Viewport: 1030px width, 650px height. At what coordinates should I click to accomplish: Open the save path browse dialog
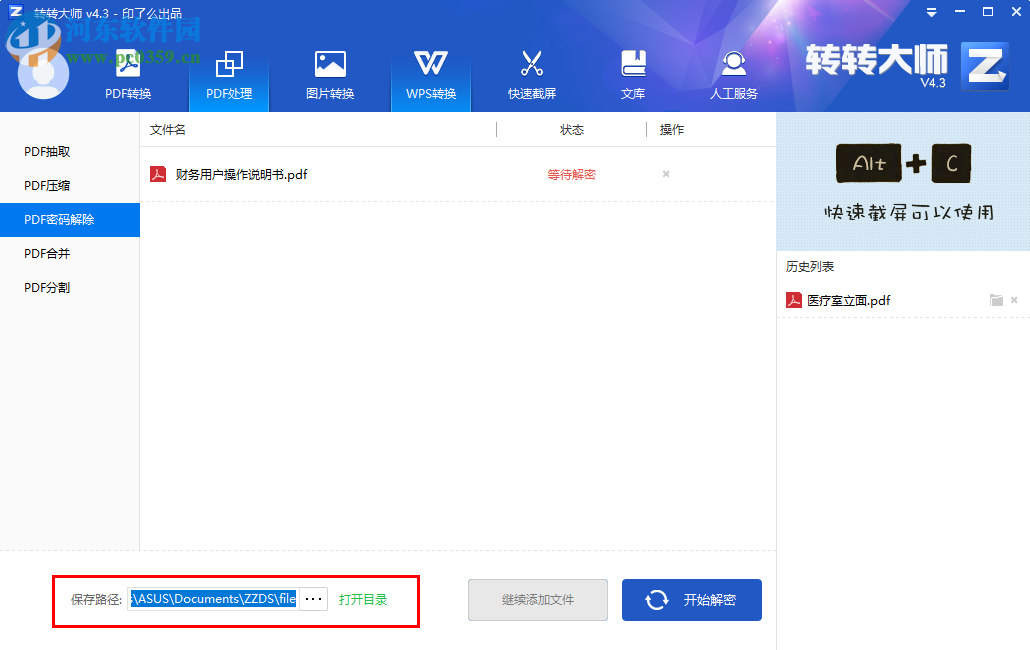pos(313,598)
